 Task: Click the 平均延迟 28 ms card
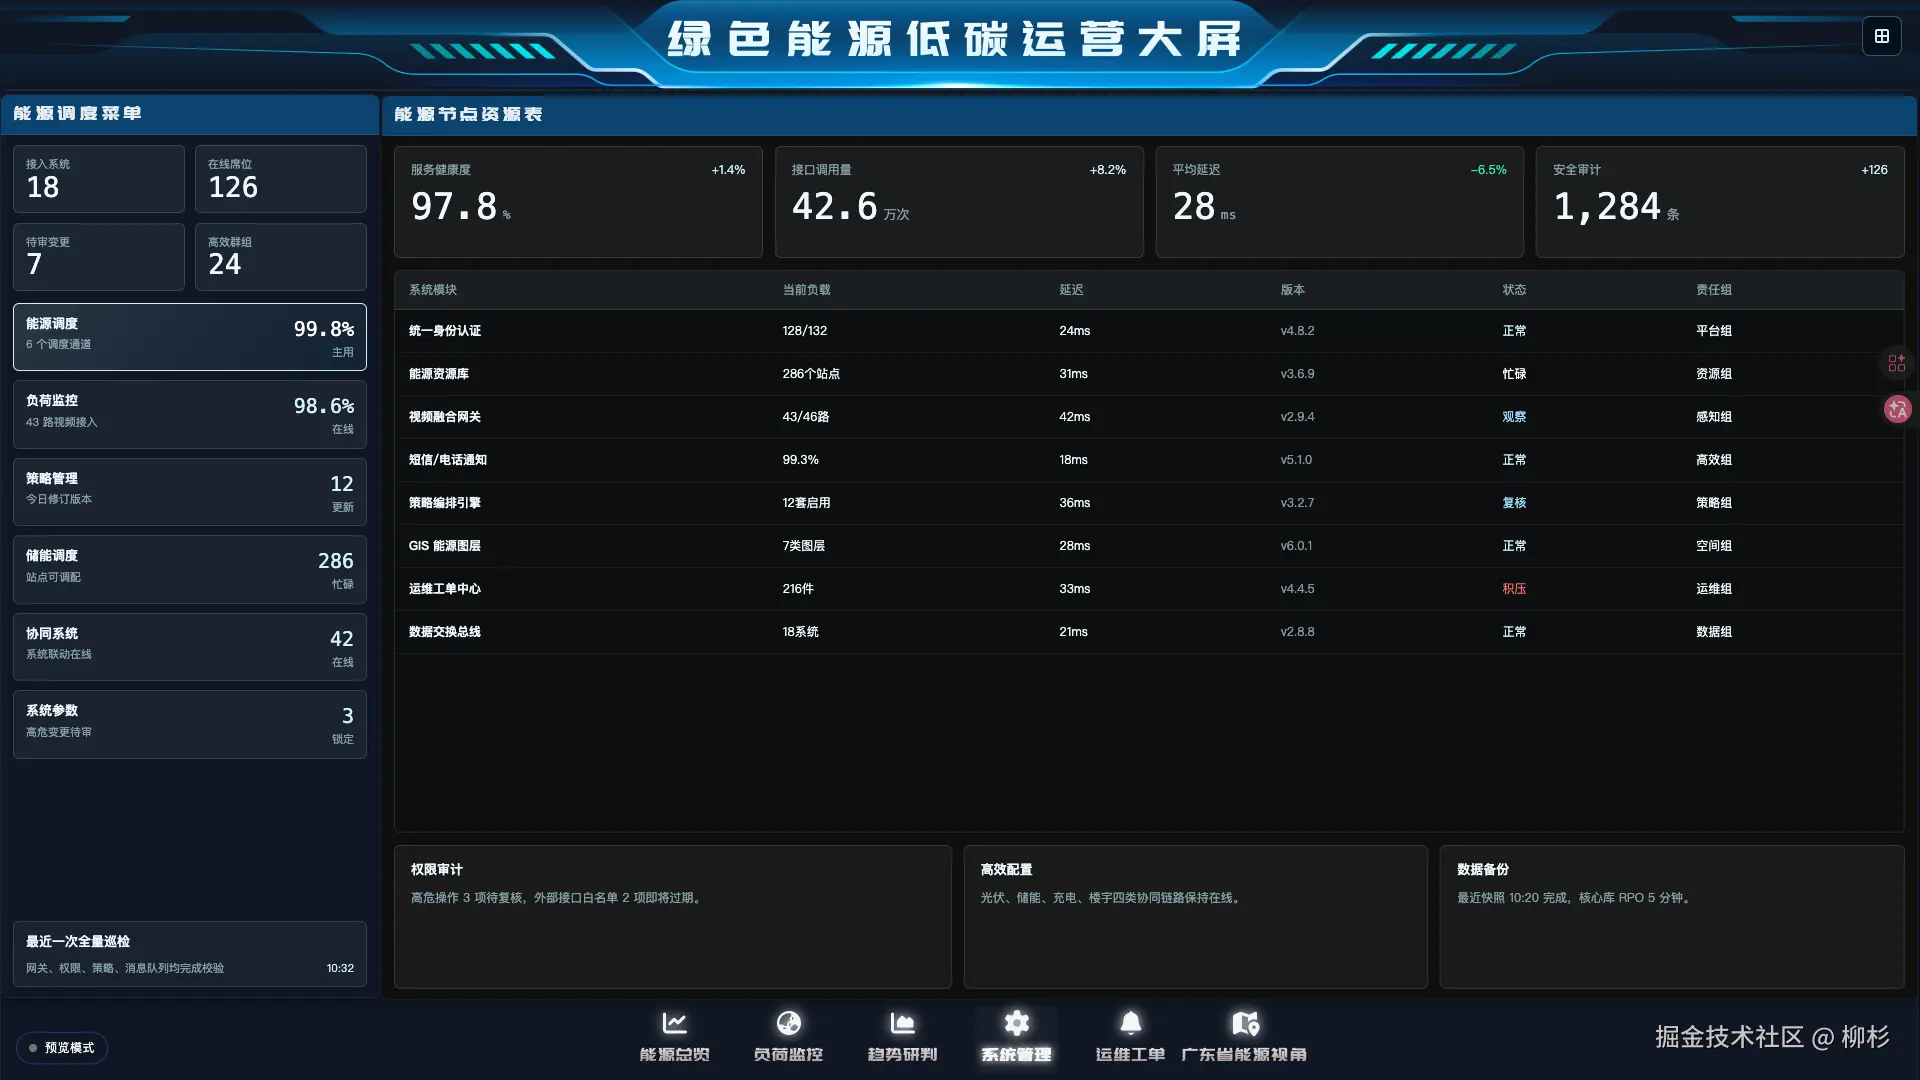click(x=1340, y=202)
